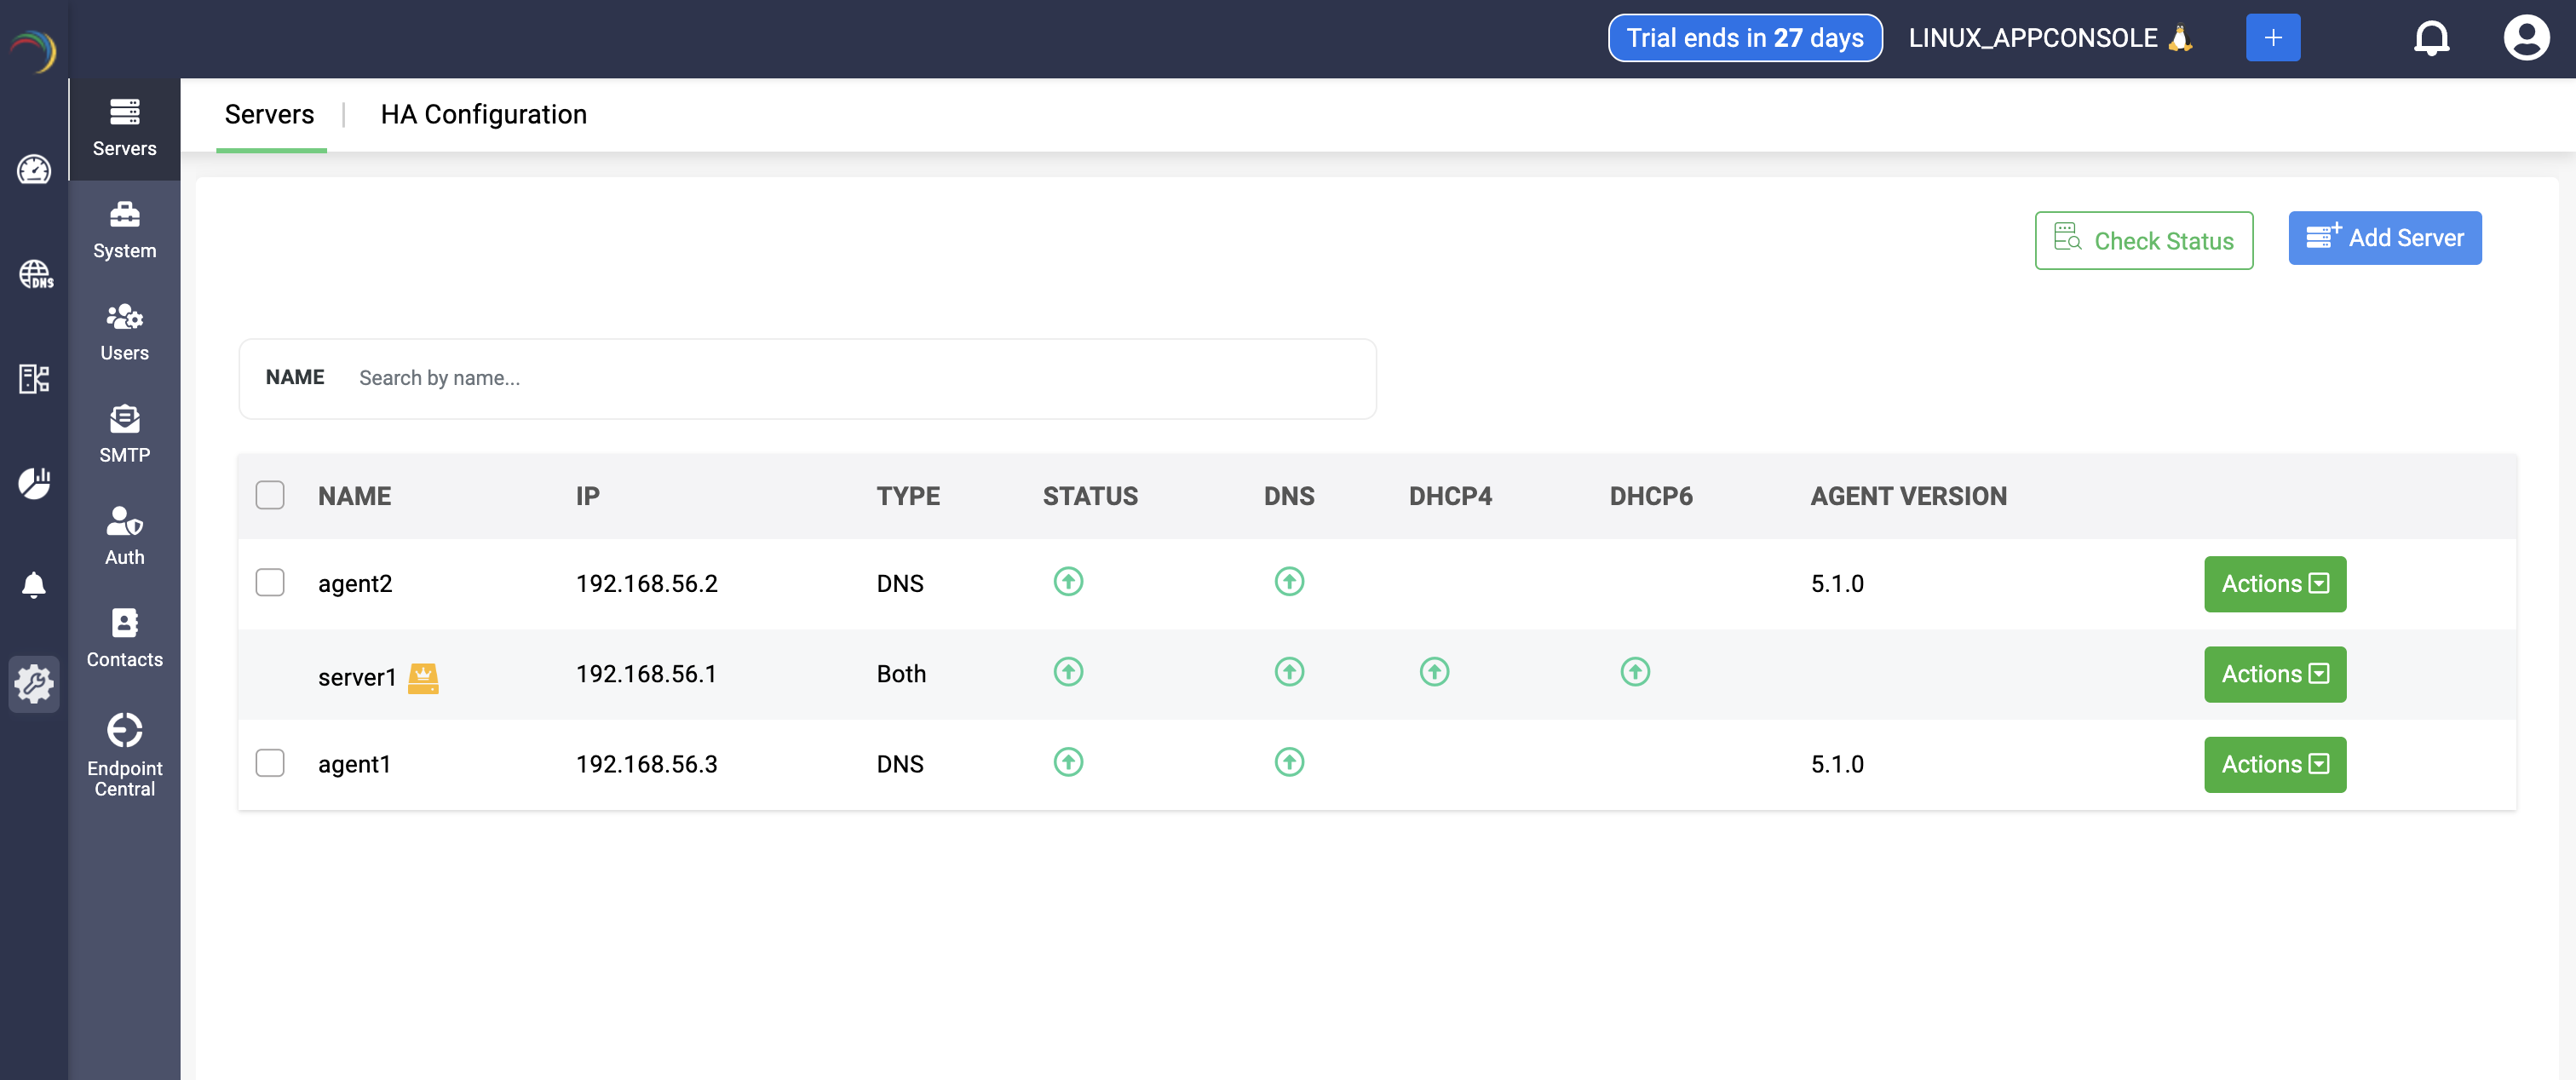Expand Actions dropdown for agent2
This screenshot has width=2576, height=1080.
[2274, 583]
